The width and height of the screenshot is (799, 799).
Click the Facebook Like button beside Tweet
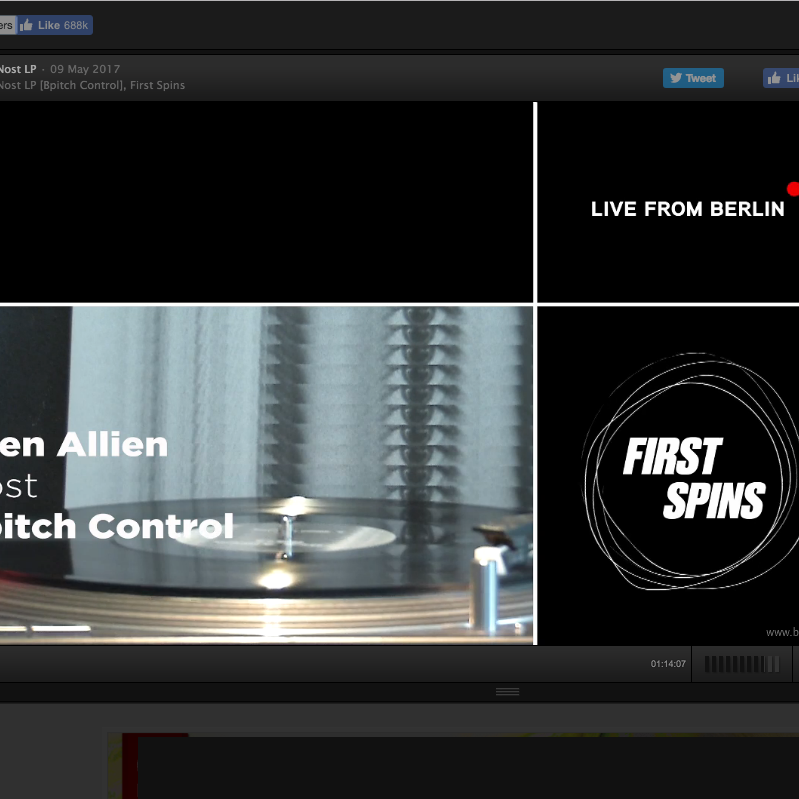(781, 78)
